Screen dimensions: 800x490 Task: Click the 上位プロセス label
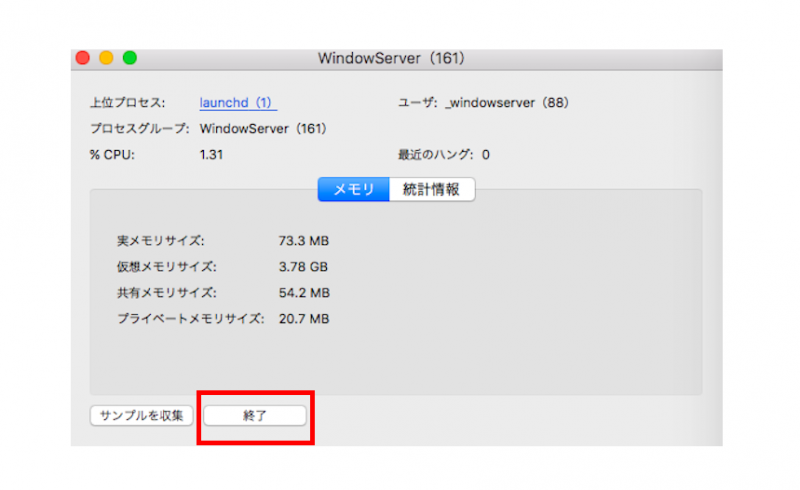tap(127, 103)
